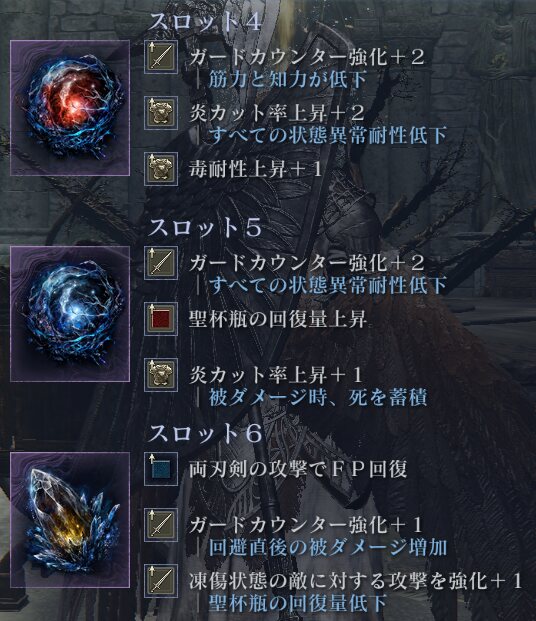The image size is (536, 621).
Task: Open the スロット6 heading
Action: pos(204,434)
